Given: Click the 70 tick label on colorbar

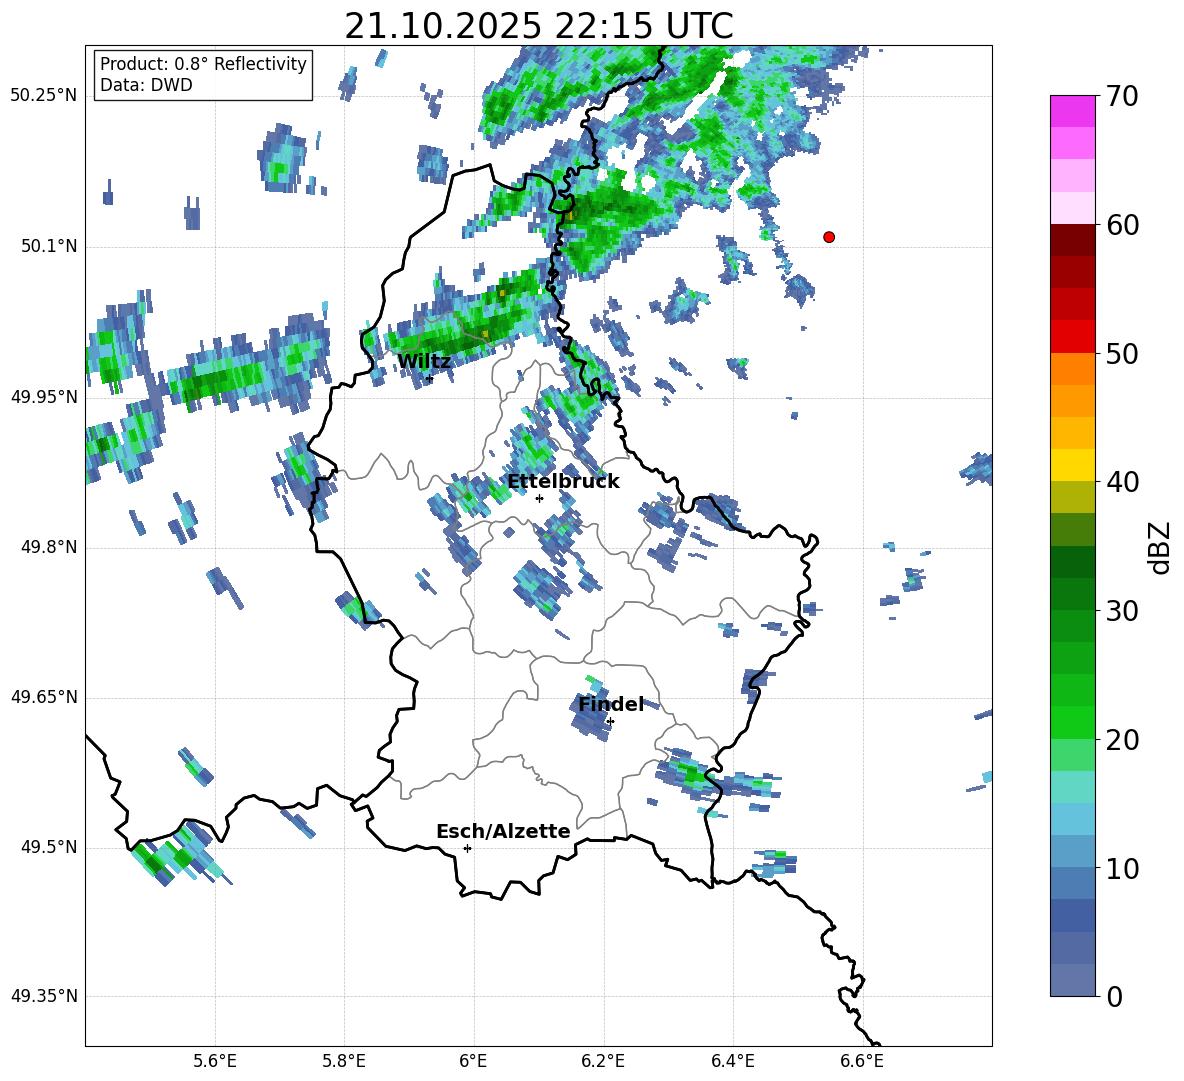Looking at the screenshot, I should click(x=1122, y=97).
